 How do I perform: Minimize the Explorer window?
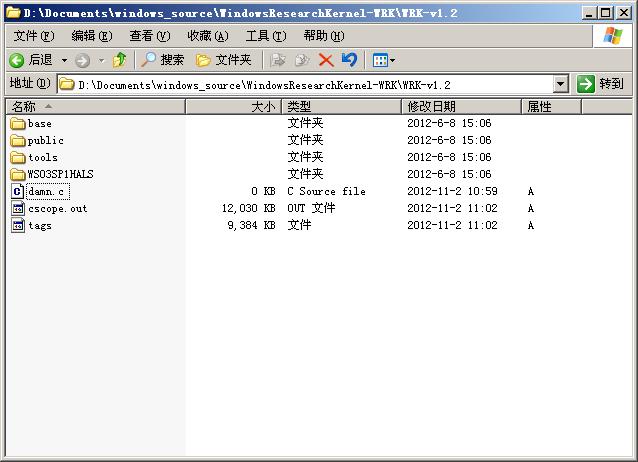588,13
